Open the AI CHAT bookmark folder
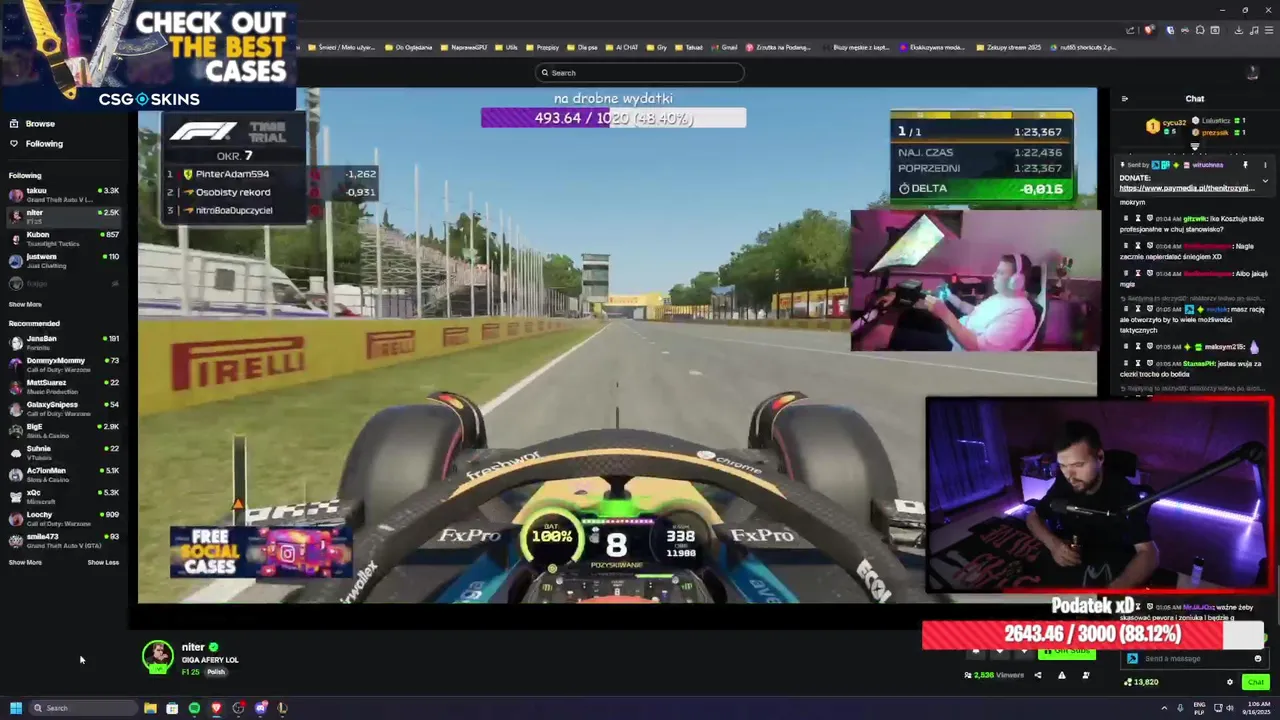The width and height of the screenshot is (1280, 720). (622, 47)
